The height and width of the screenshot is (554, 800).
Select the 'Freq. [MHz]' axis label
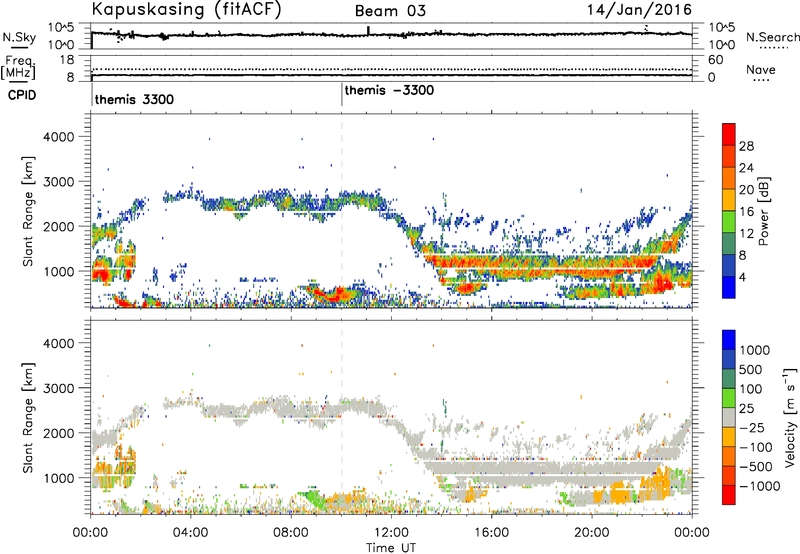click(x=18, y=67)
